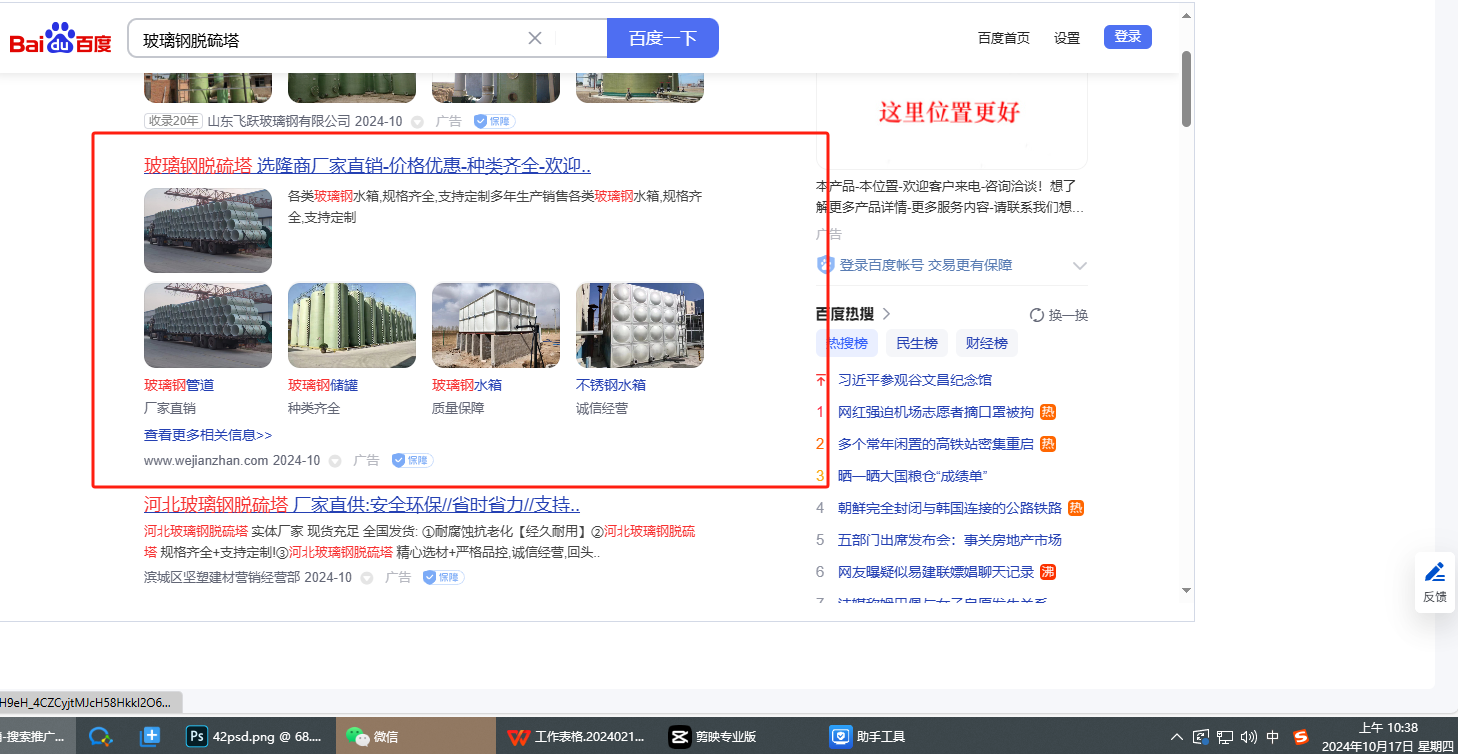Click the network icon in system tray
This screenshot has width=1458, height=754.
click(x=1225, y=737)
